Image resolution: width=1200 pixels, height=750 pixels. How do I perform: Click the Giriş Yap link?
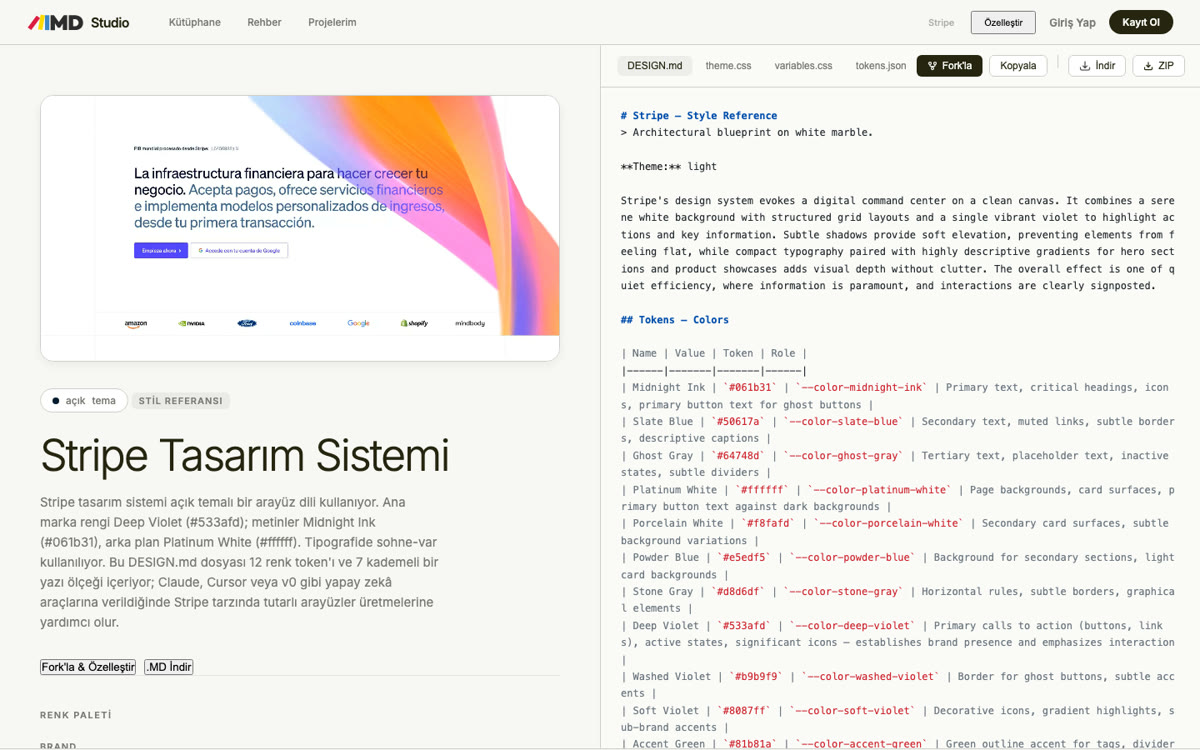[1072, 22]
